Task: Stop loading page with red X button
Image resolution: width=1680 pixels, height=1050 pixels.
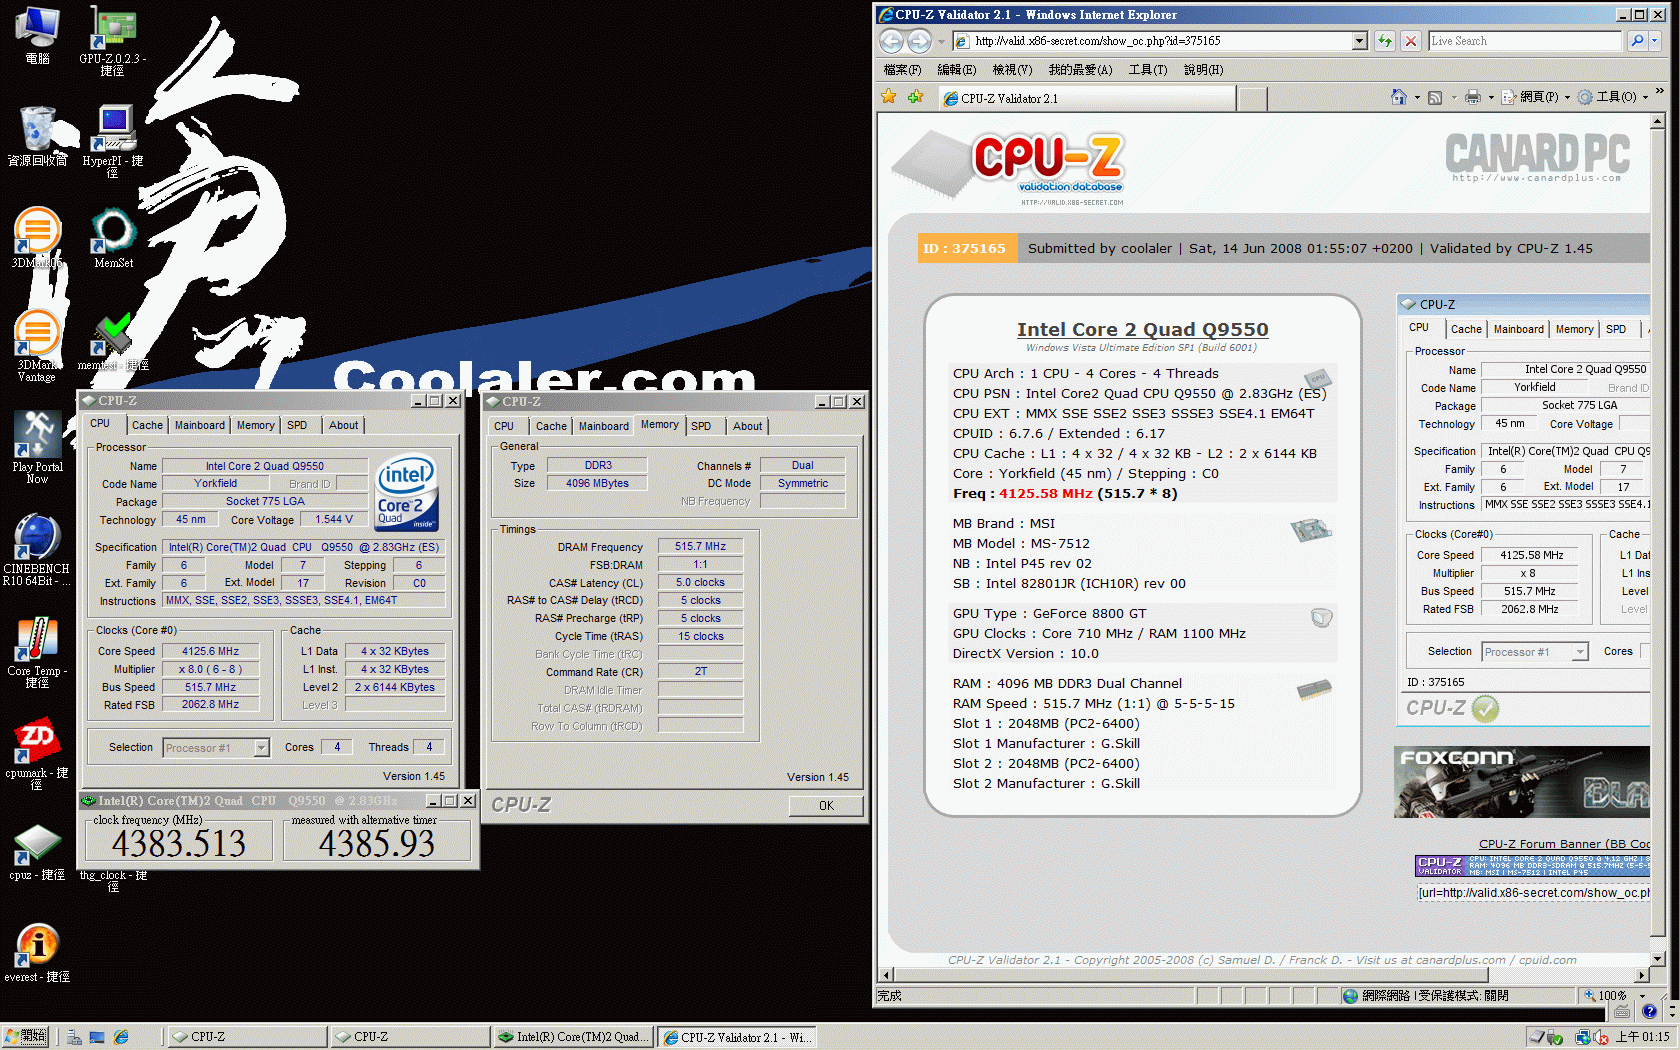Action: 1411,41
